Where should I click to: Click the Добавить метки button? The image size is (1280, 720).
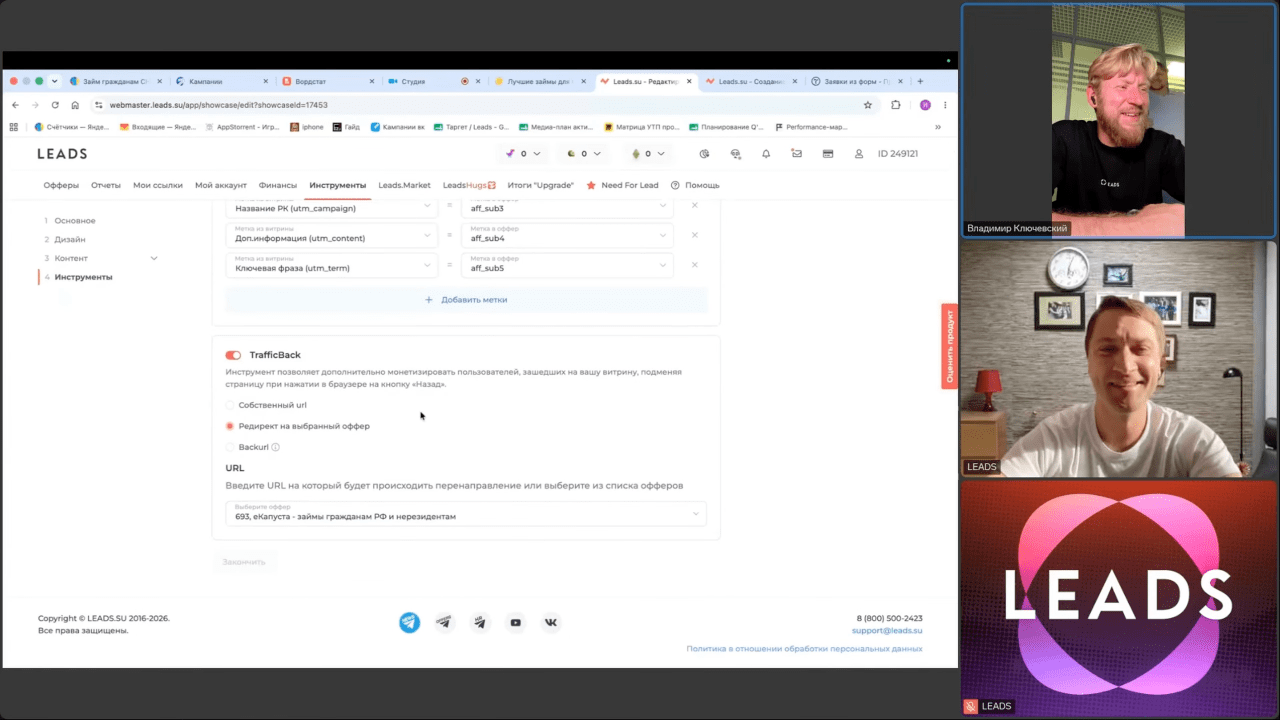click(x=466, y=299)
